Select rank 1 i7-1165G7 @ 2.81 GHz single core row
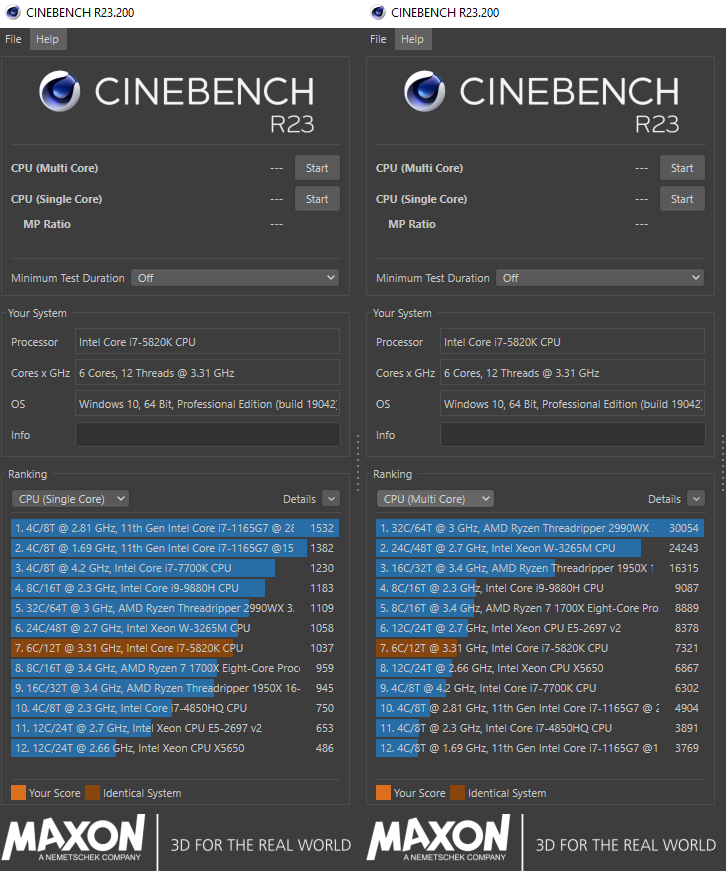This screenshot has height=871, width=726. click(x=175, y=528)
